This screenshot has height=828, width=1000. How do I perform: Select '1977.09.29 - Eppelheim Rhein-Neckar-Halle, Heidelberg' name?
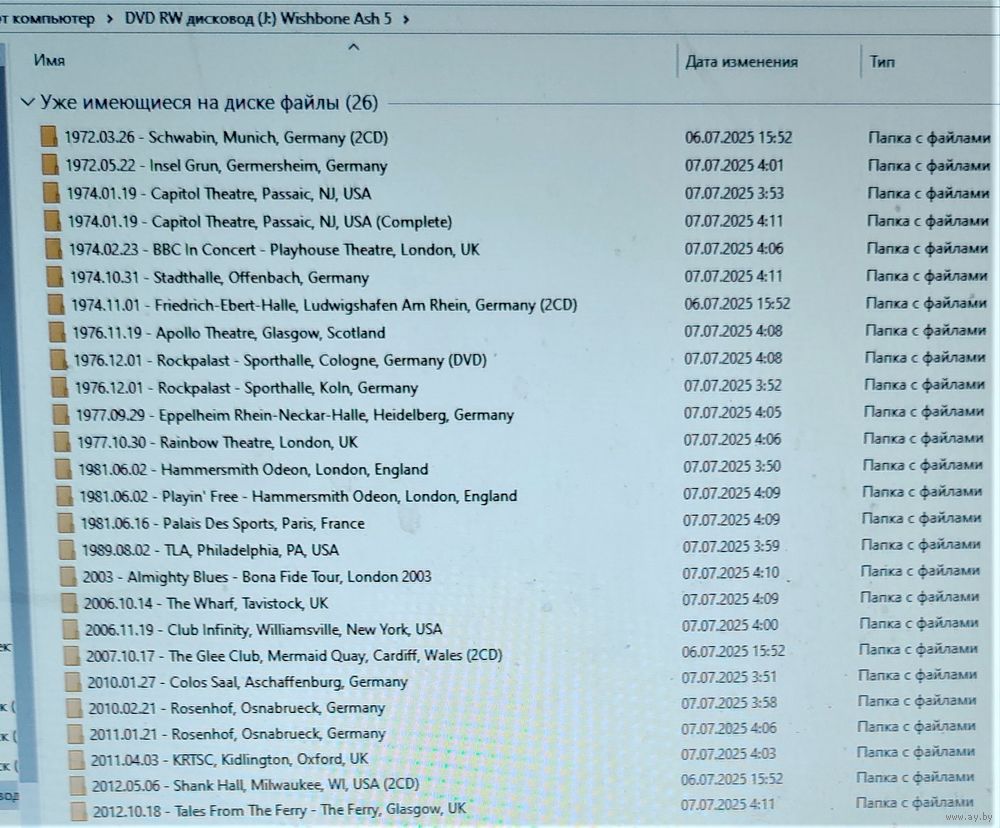[x=295, y=415]
